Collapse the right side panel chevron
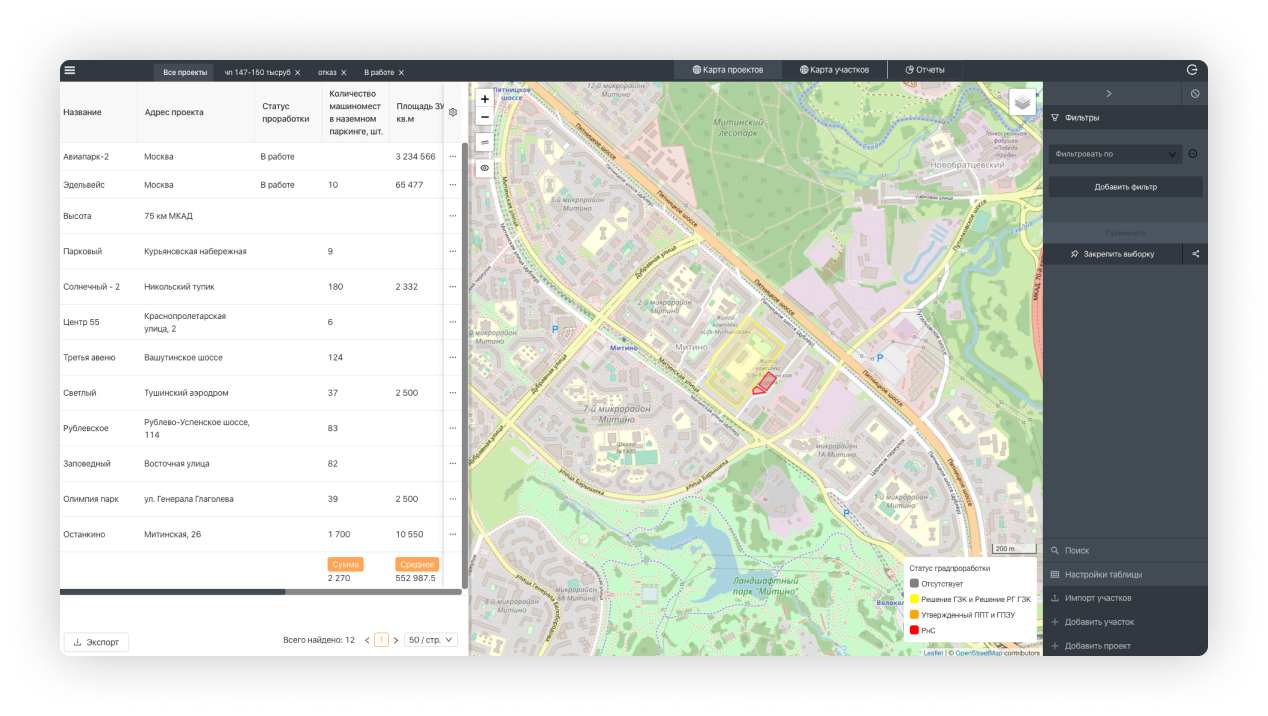Screen dimensions: 1268x716 (1108, 93)
